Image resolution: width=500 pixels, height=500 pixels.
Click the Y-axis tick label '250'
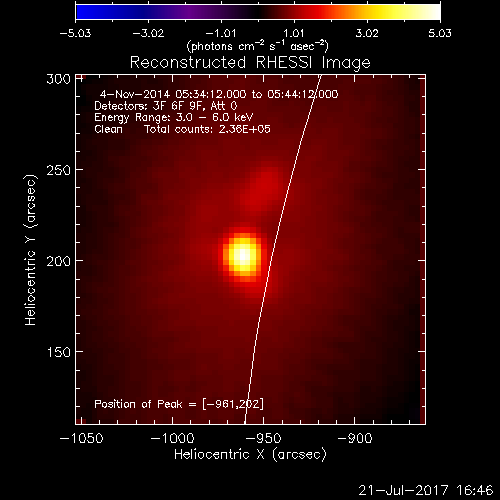coord(59,170)
